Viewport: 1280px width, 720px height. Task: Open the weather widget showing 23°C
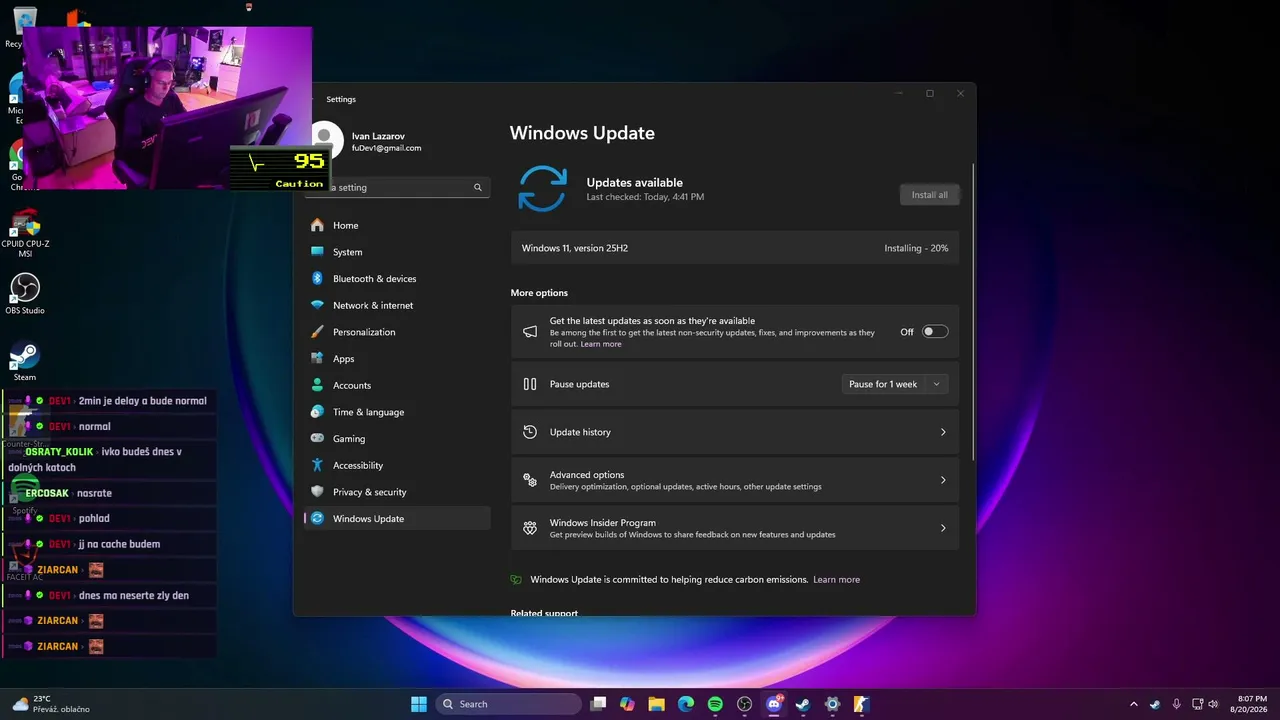(x=50, y=704)
